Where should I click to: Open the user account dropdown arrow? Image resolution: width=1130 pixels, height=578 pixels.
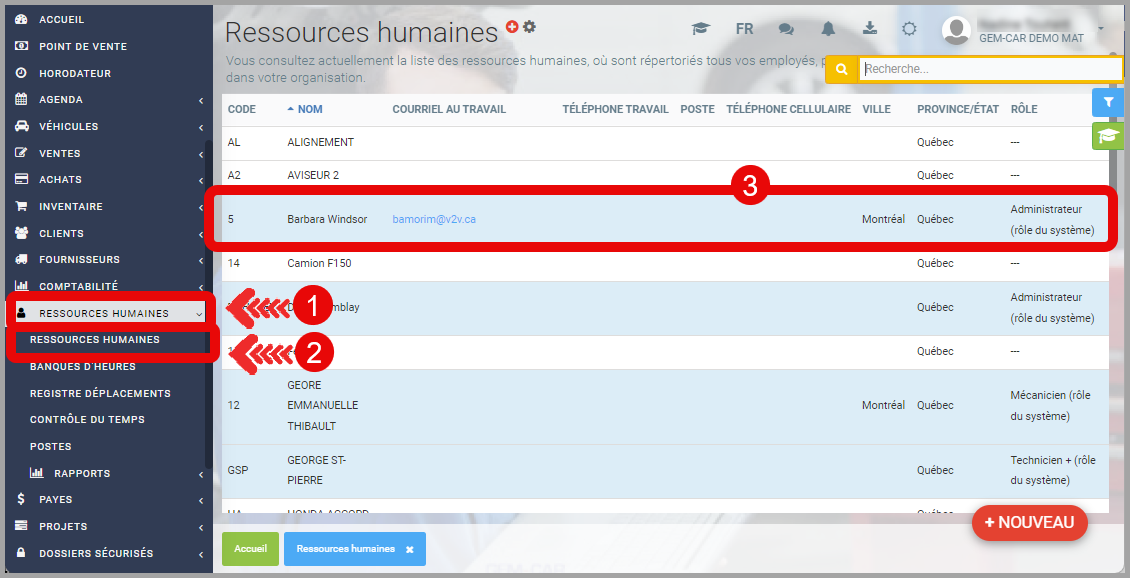1101,29
